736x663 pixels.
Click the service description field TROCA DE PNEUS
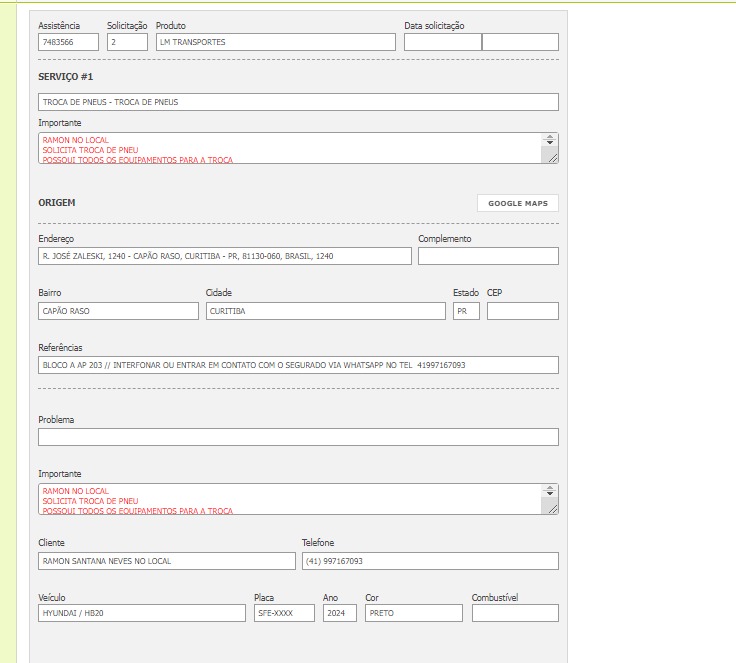[298, 102]
